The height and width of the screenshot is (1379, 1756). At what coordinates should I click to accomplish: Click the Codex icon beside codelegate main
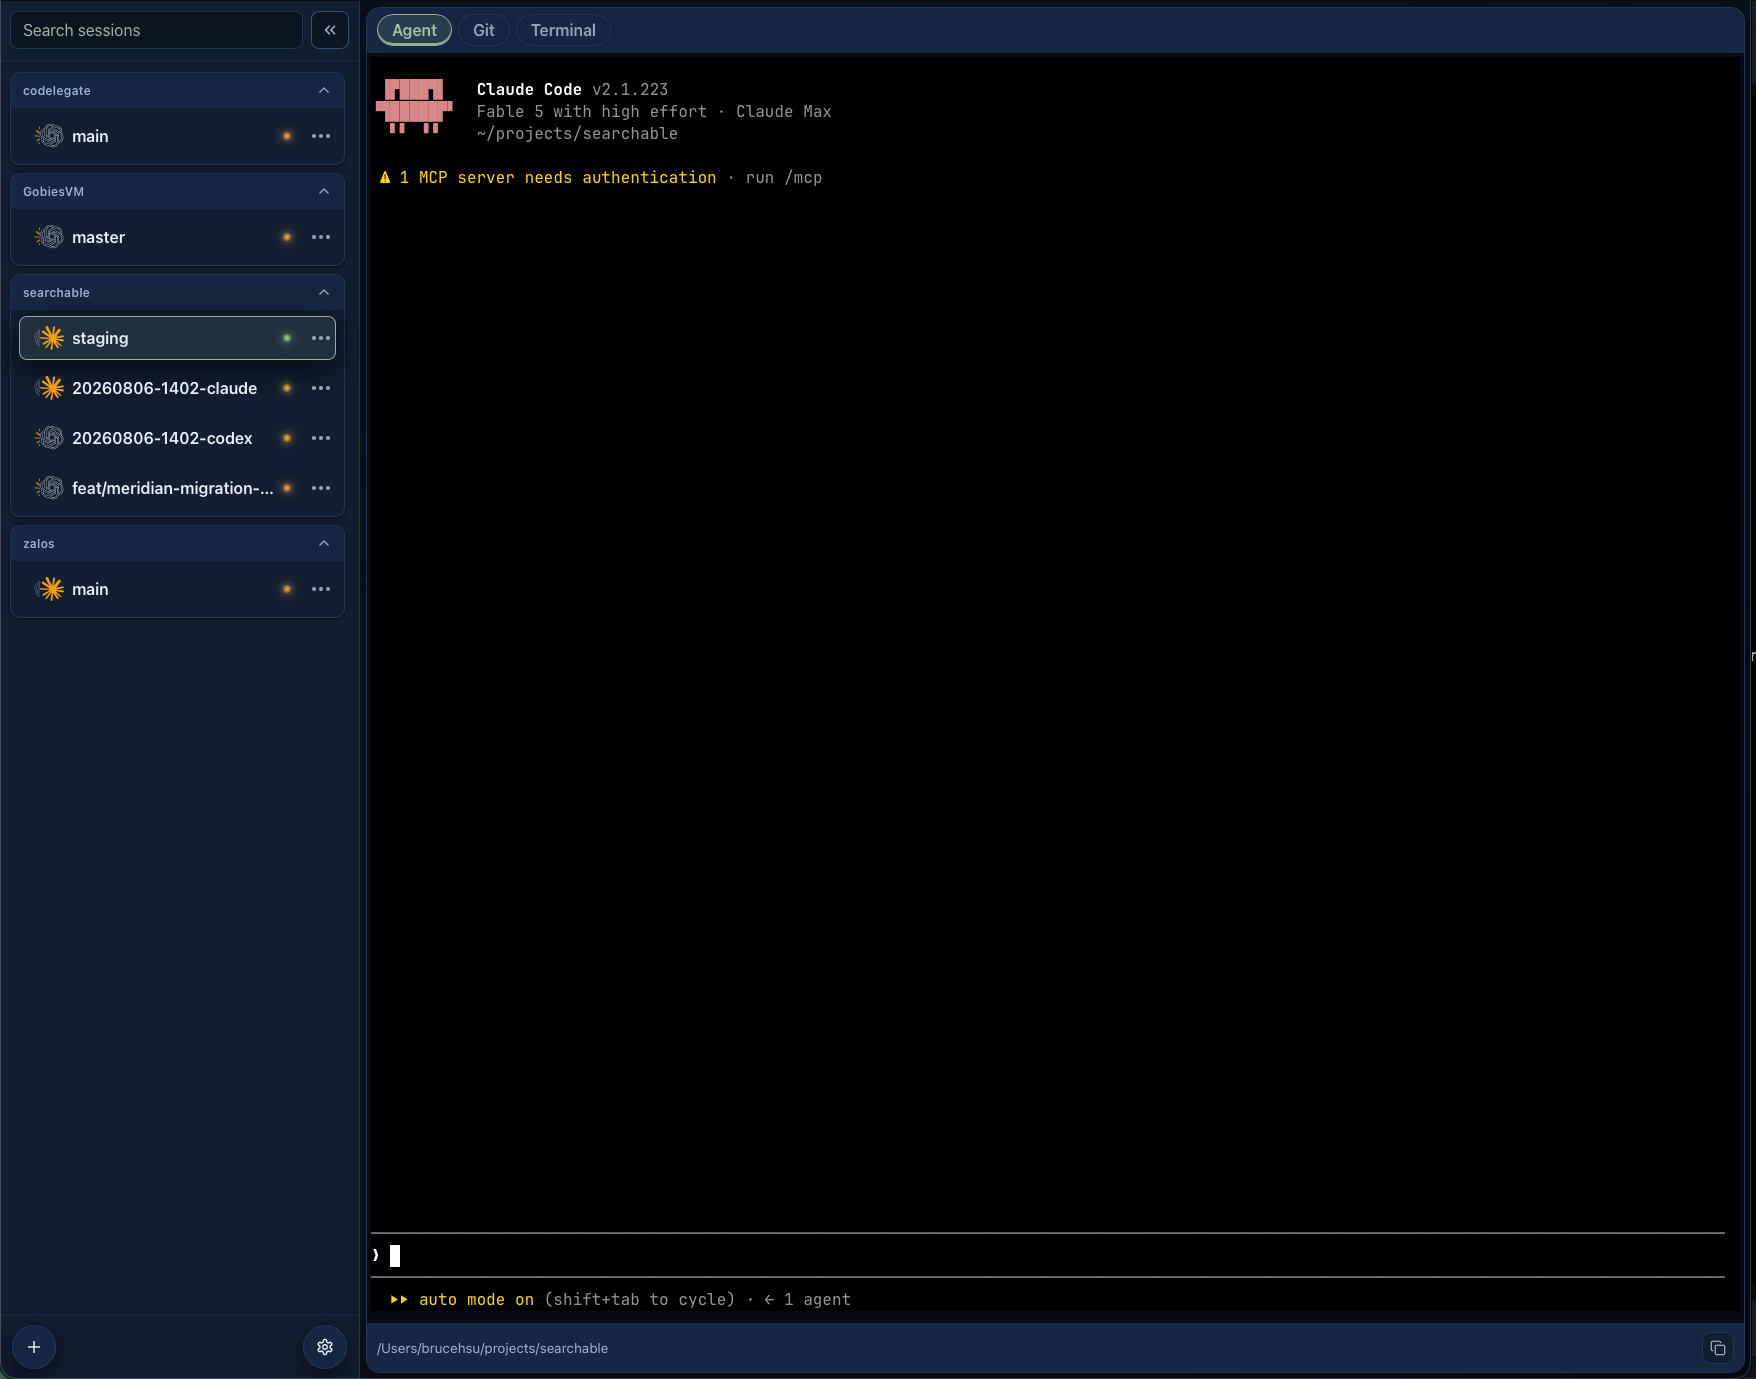(x=50, y=136)
